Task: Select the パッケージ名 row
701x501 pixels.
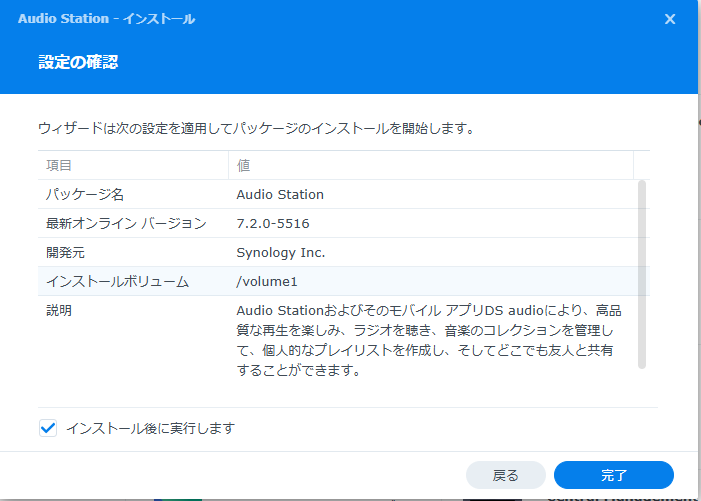Action: point(85,194)
